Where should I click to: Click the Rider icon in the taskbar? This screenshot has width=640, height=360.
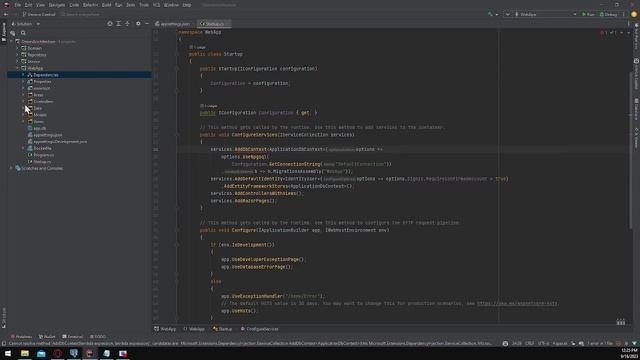click(x=90, y=353)
